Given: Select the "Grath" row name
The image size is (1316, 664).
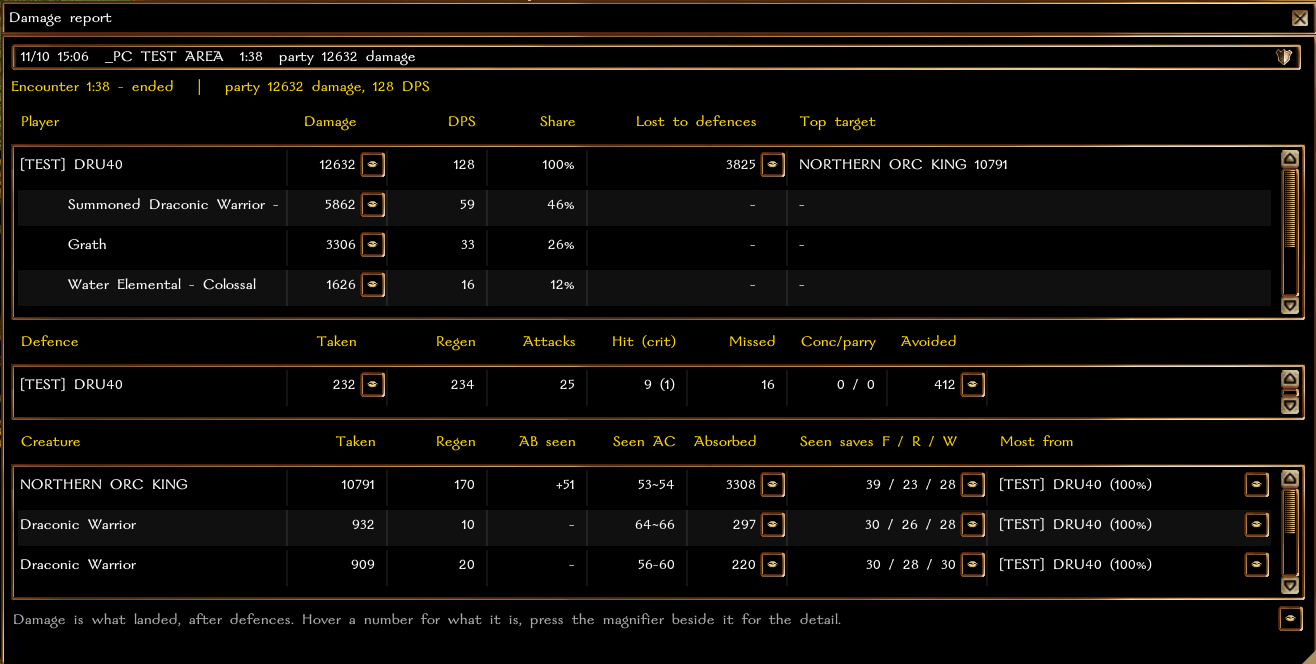Looking at the screenshot, I should pos(87,244).
